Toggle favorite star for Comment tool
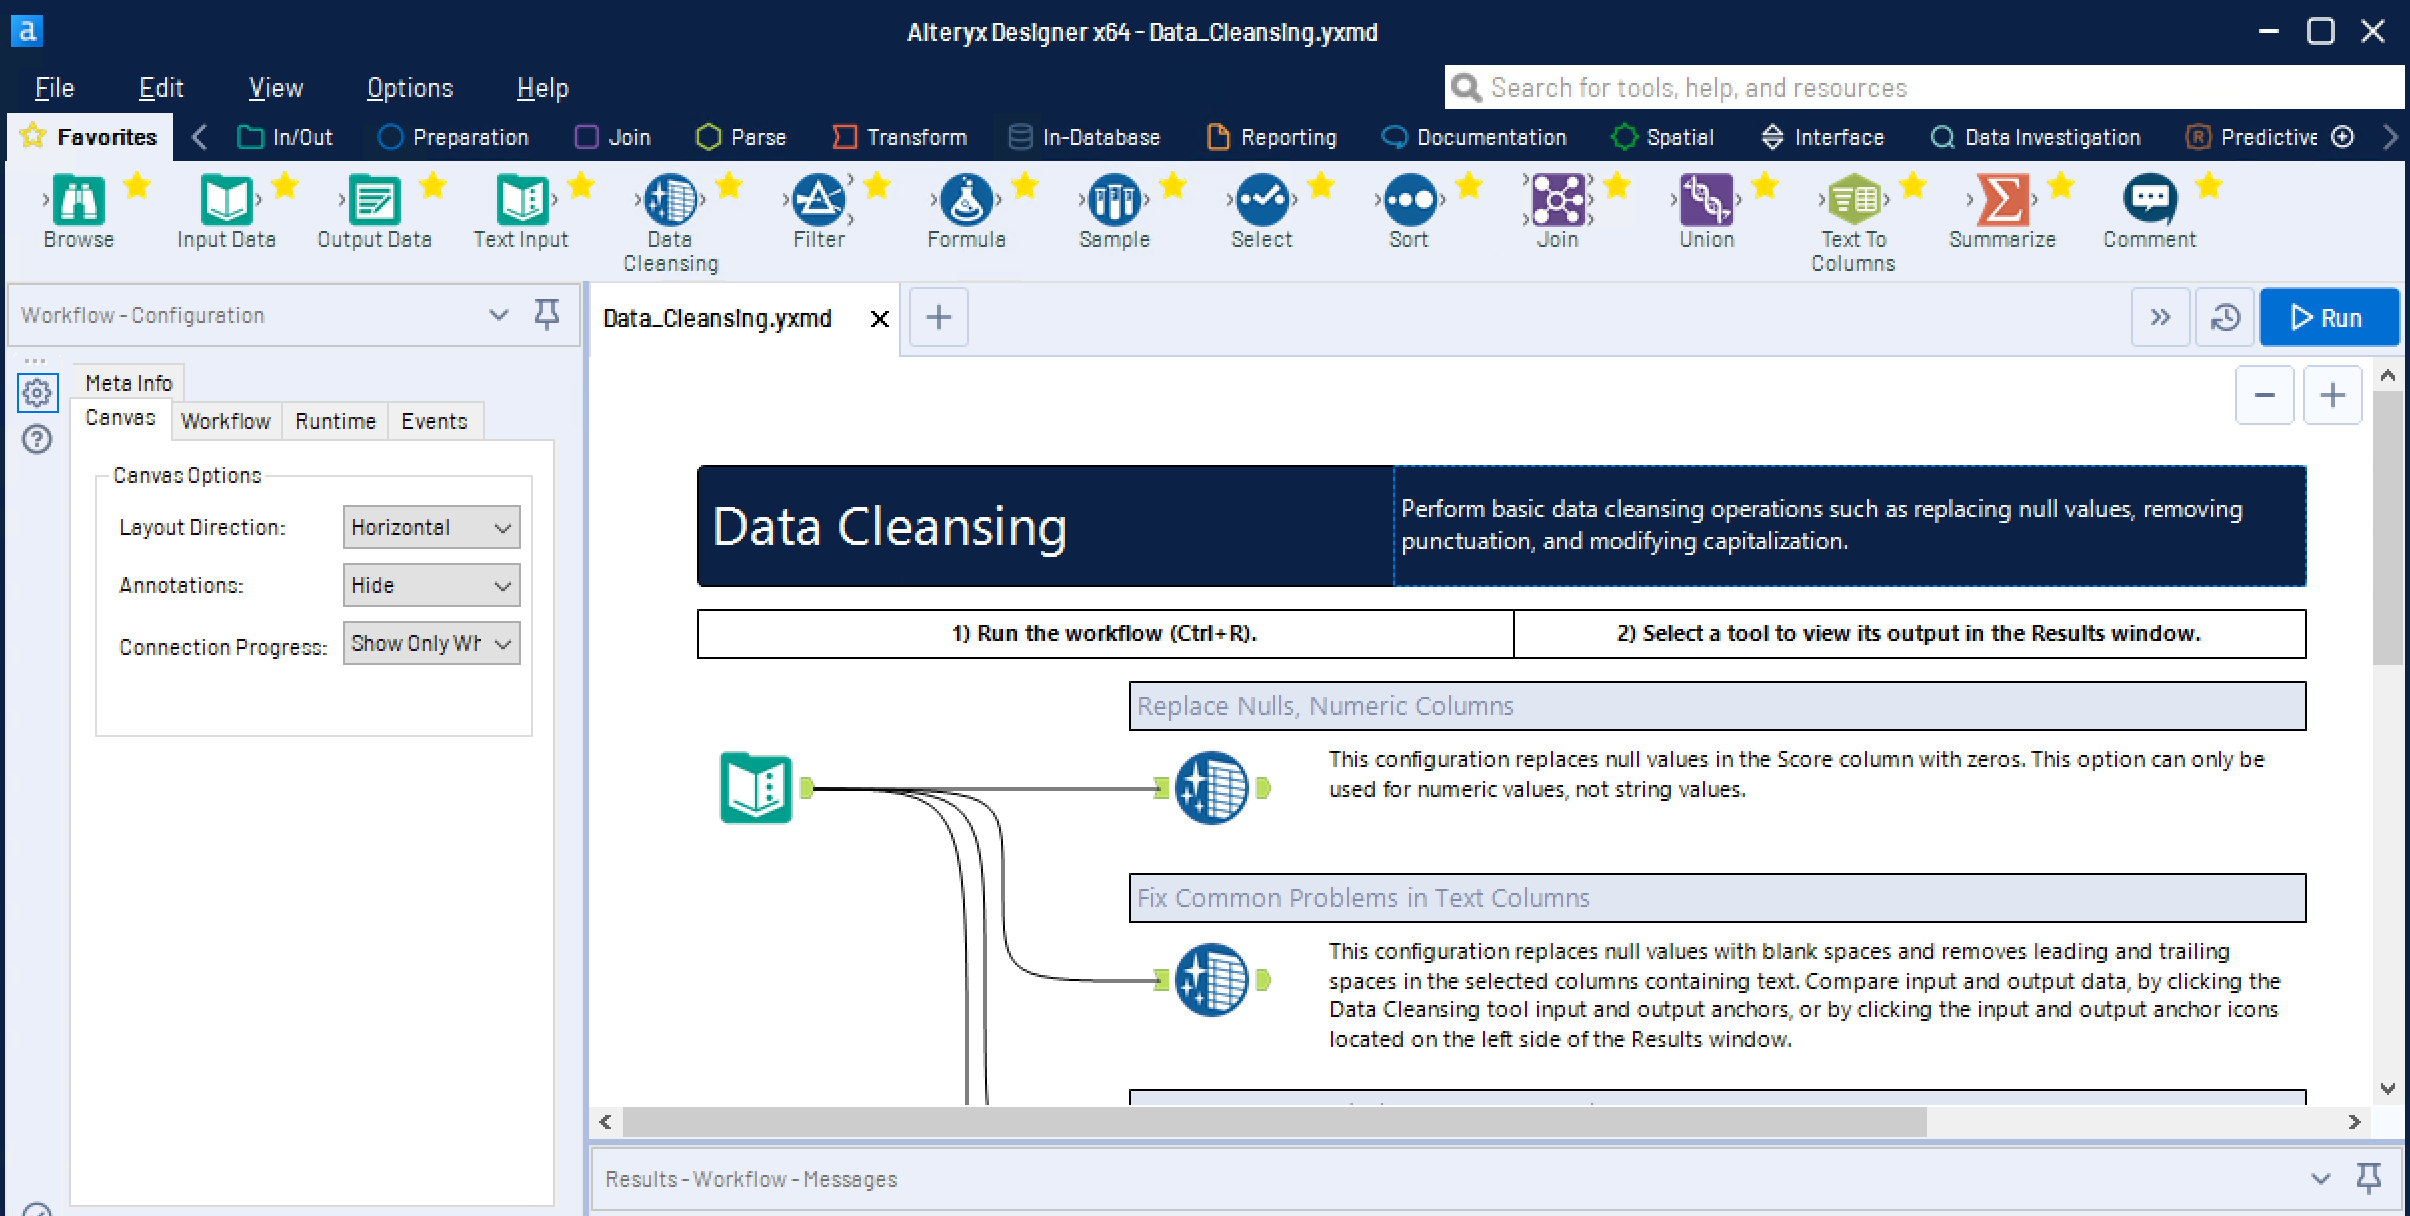Image resolution: width=2410 pixels, height=1216 pixels. [2209, 185]
